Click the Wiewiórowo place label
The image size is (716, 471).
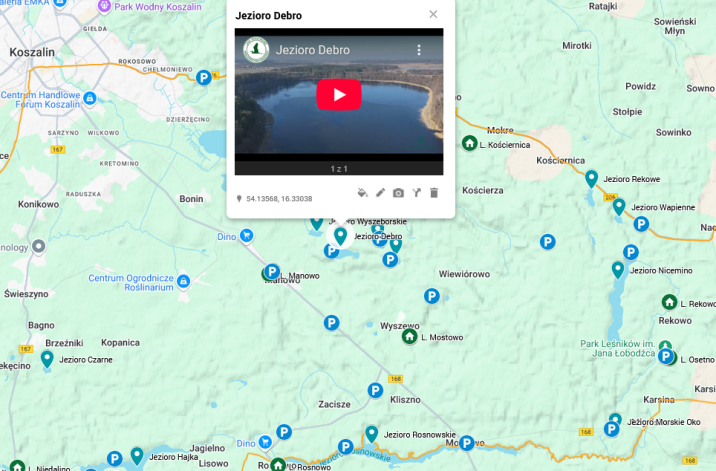point(464,274)
